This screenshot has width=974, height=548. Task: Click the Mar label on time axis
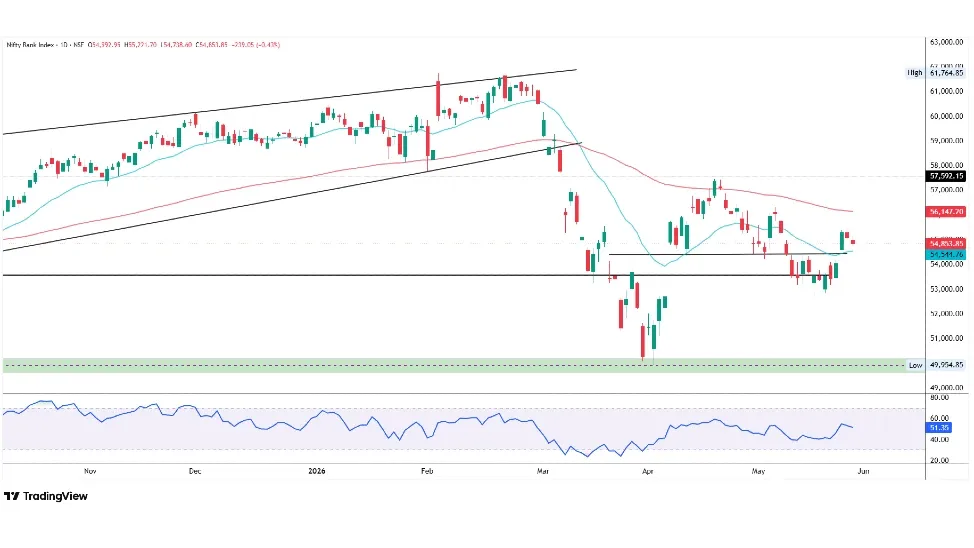(543, 471)
